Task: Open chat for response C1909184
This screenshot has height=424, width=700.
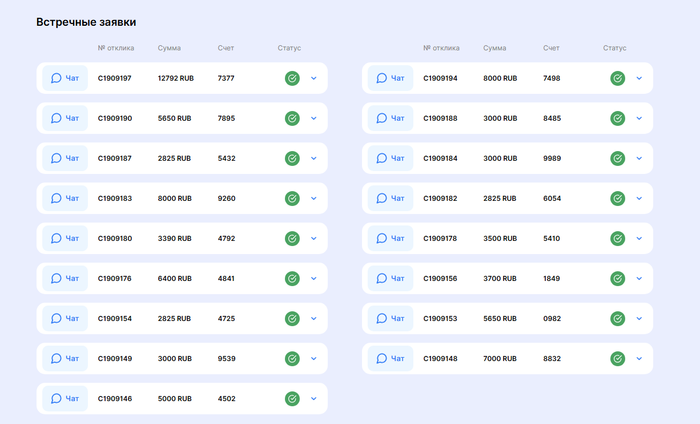Action: point(391,158)
